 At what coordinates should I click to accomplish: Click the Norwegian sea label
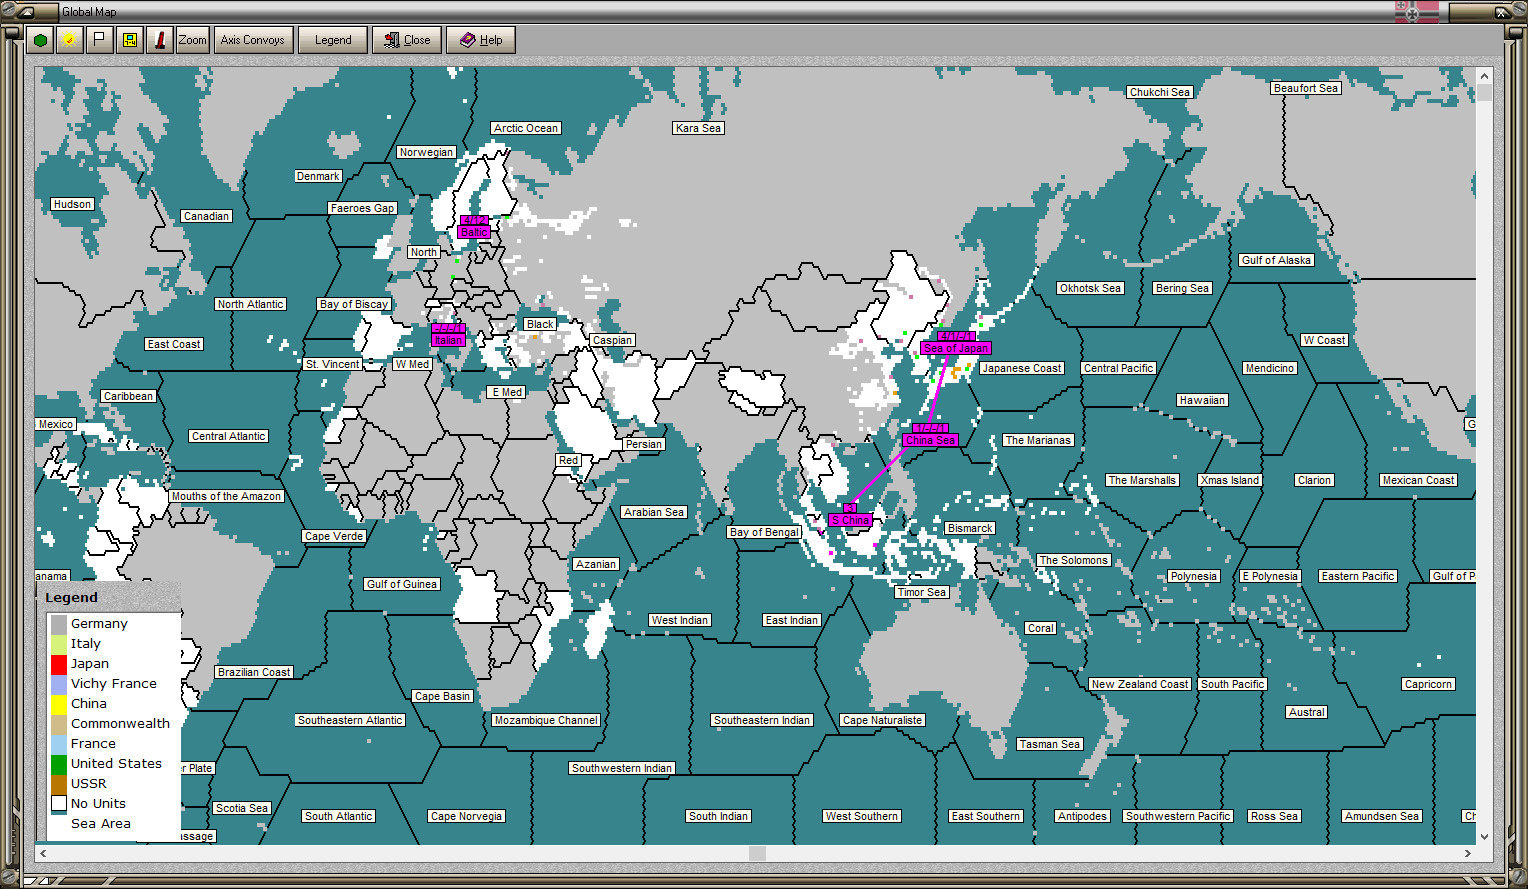pos(426,152)
